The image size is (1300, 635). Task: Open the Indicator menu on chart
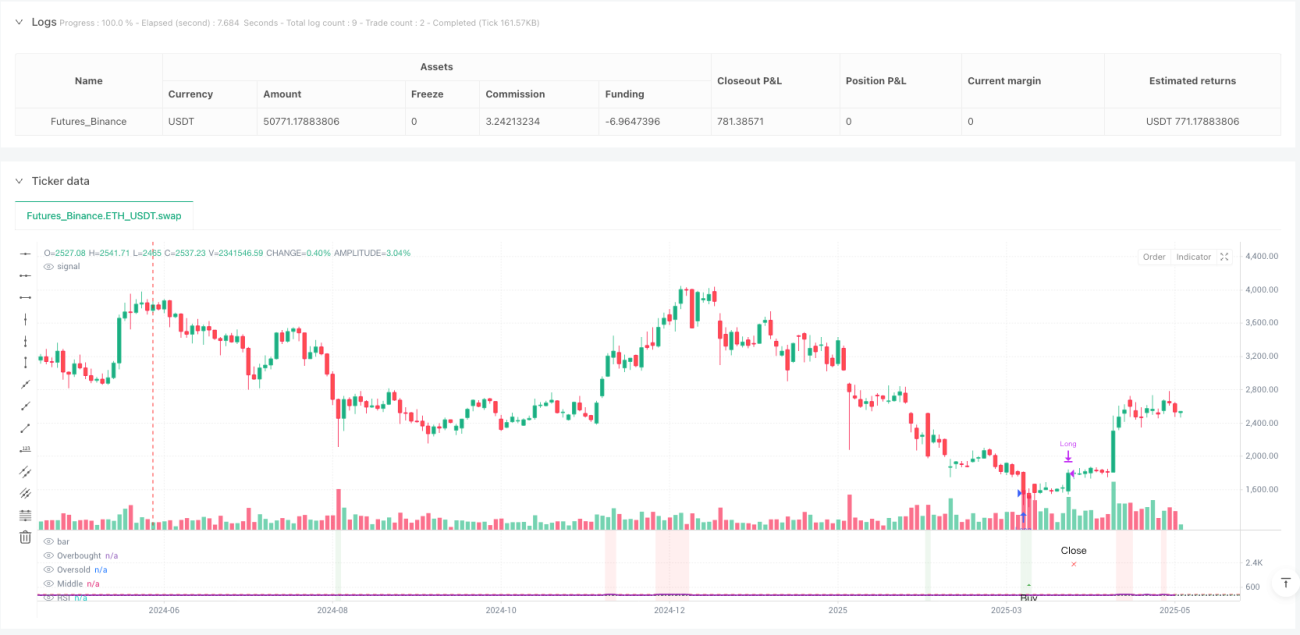click(1193, 257)
